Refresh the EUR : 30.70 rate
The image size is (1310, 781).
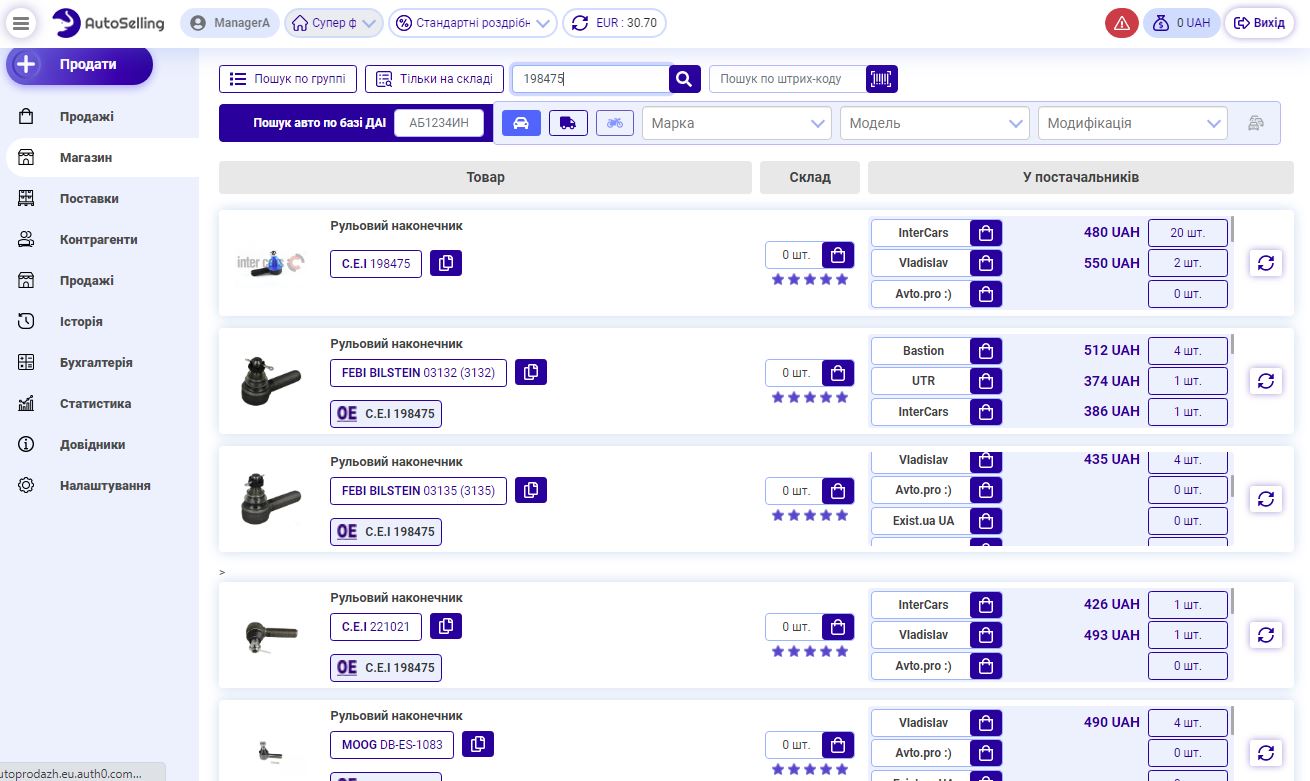click(x=614, y=23)
